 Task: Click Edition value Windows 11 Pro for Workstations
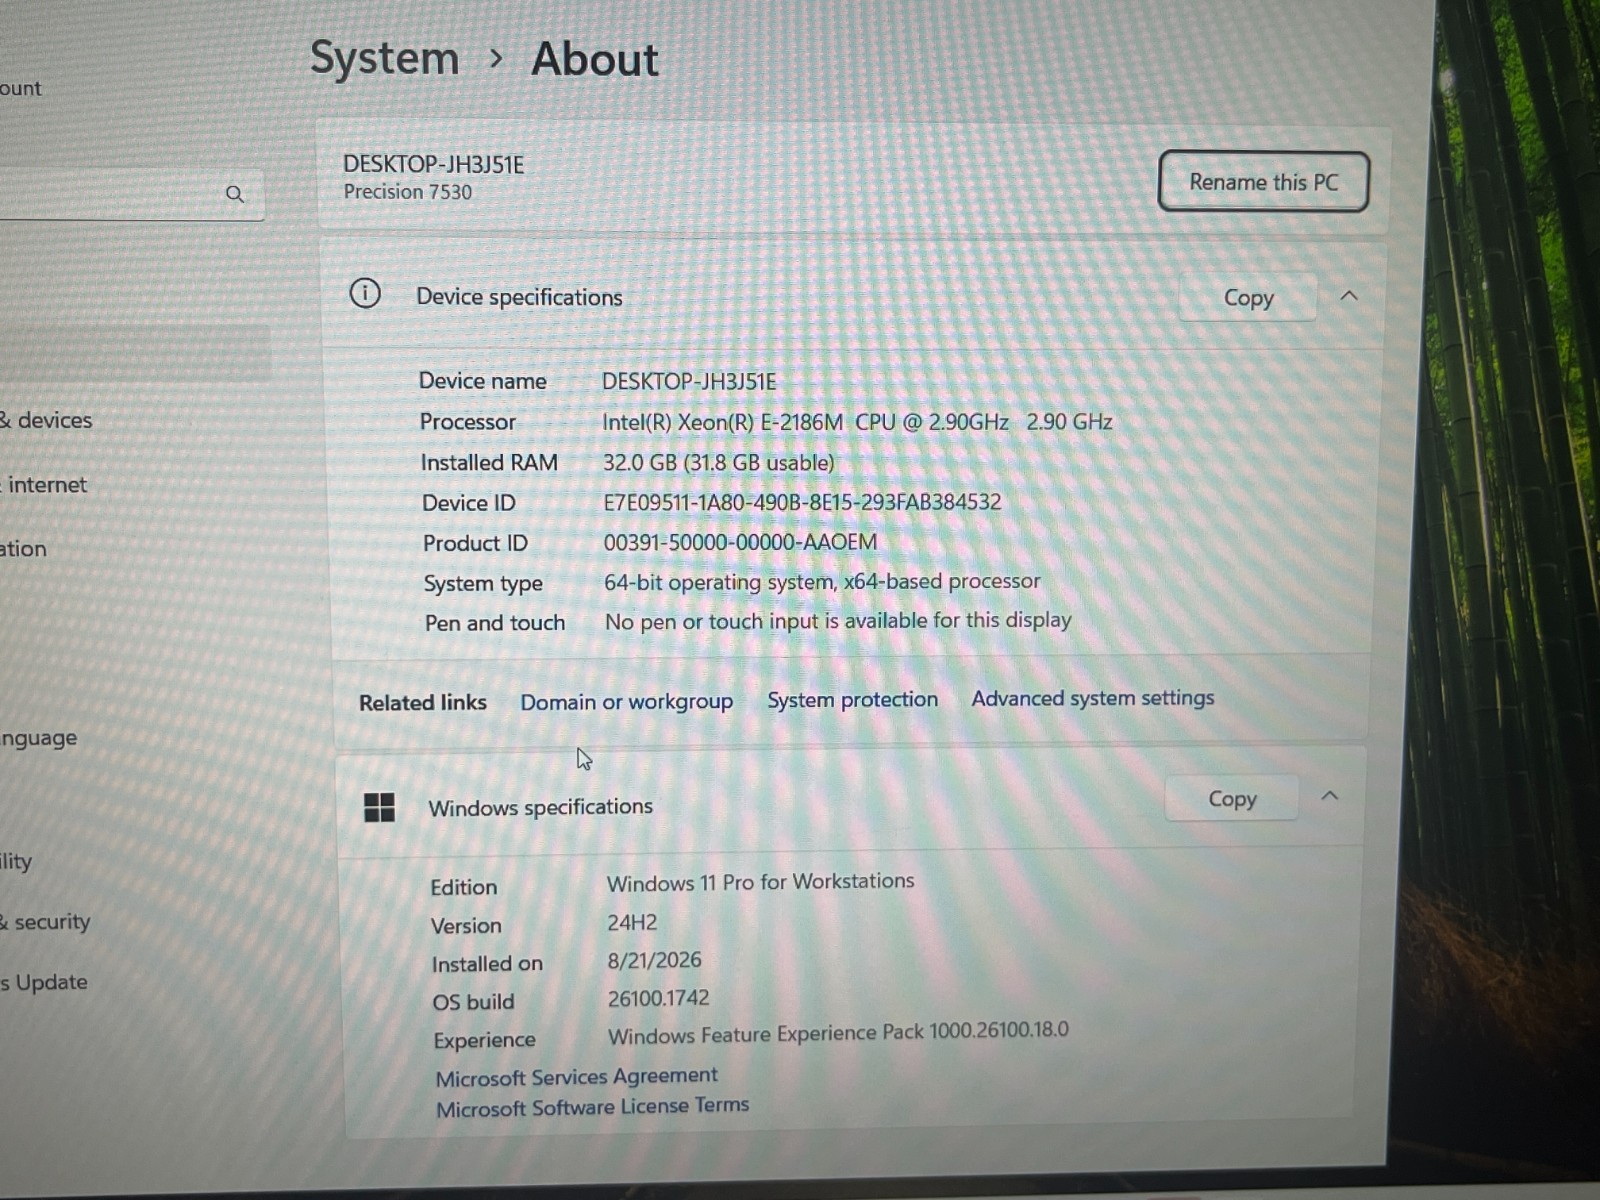point(760,882)
